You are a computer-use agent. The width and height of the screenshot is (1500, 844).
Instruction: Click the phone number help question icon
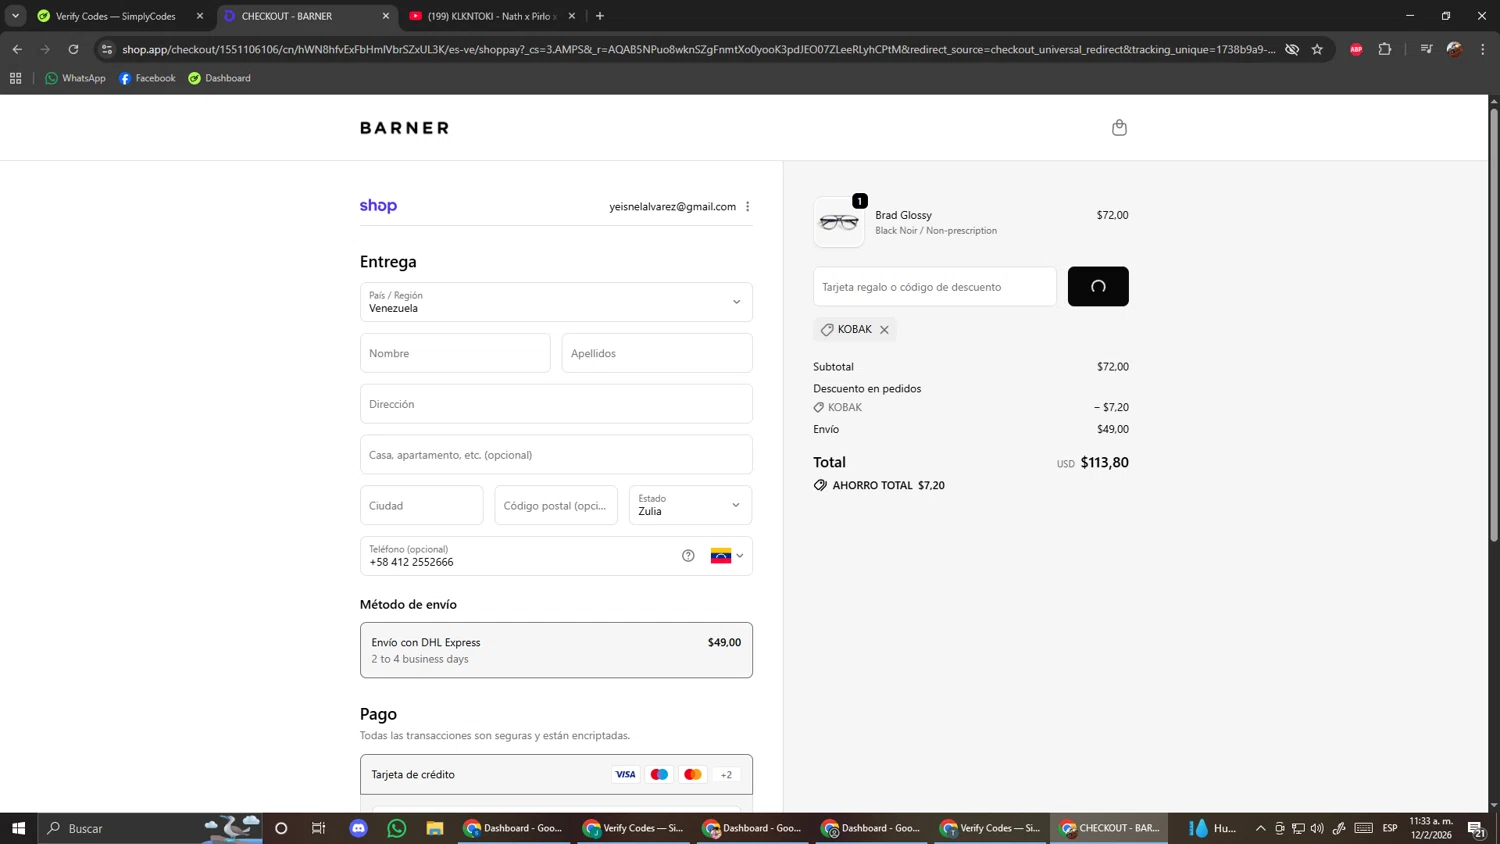click(688, 556)
